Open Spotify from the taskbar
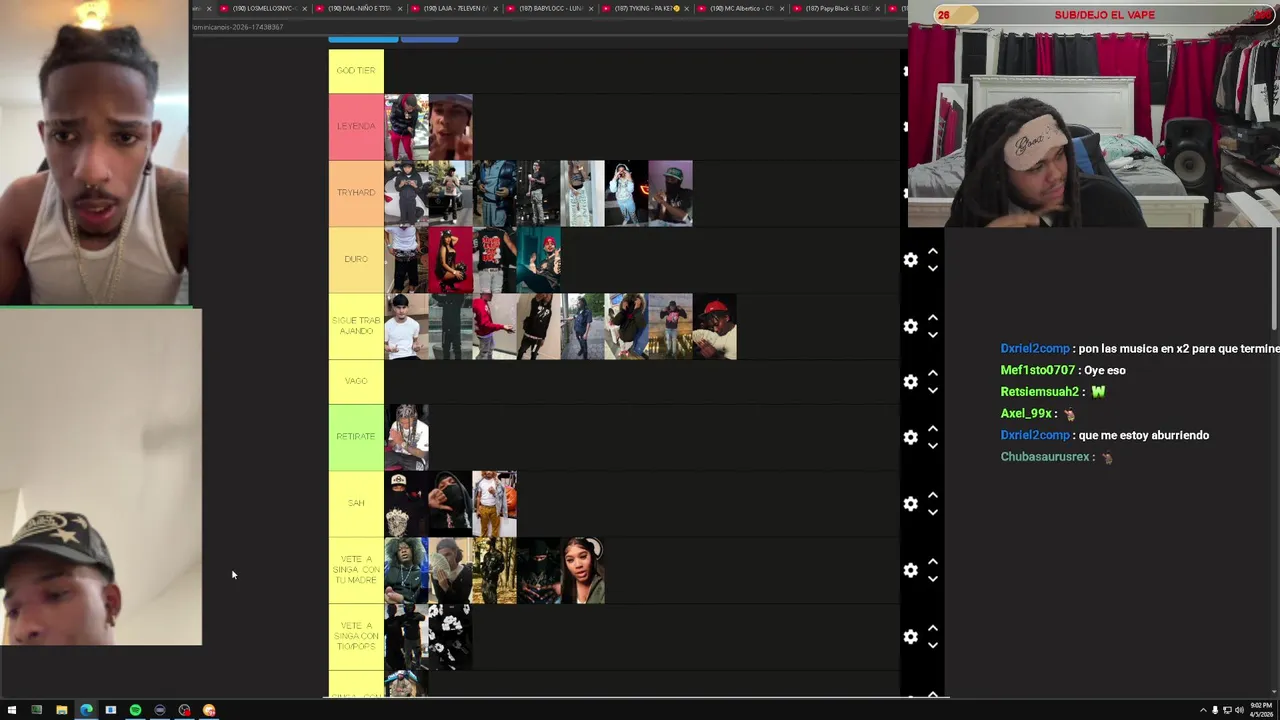 [x=135, y=710]
